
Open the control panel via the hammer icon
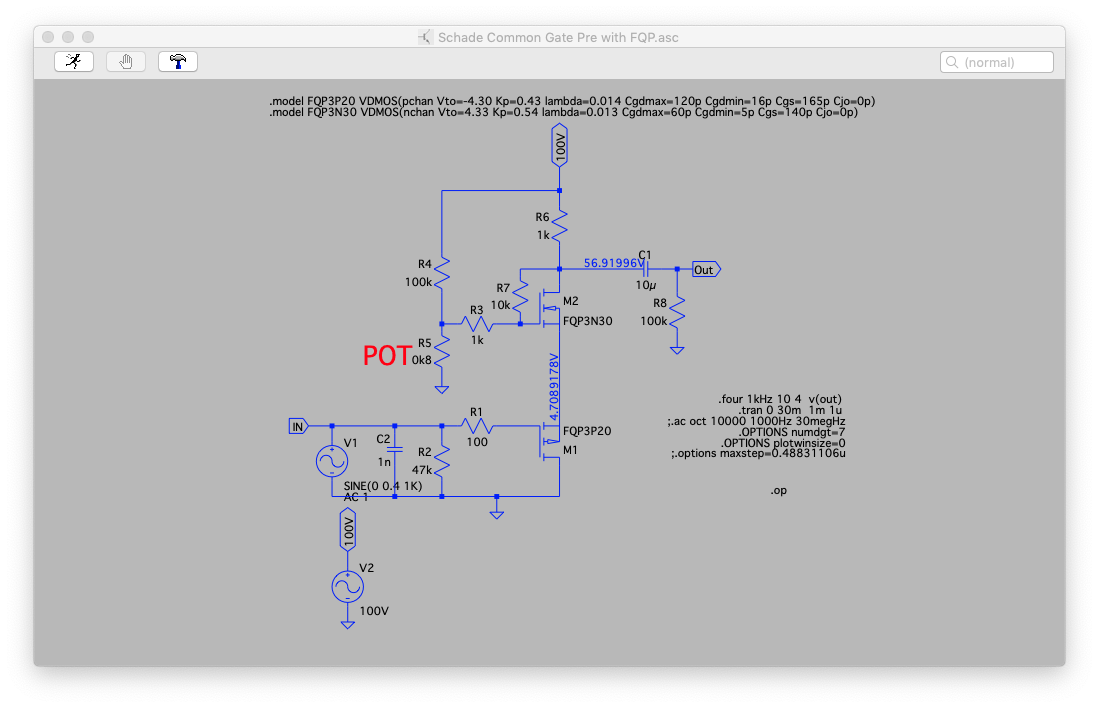pyautogui.click(x=177, y=62)
